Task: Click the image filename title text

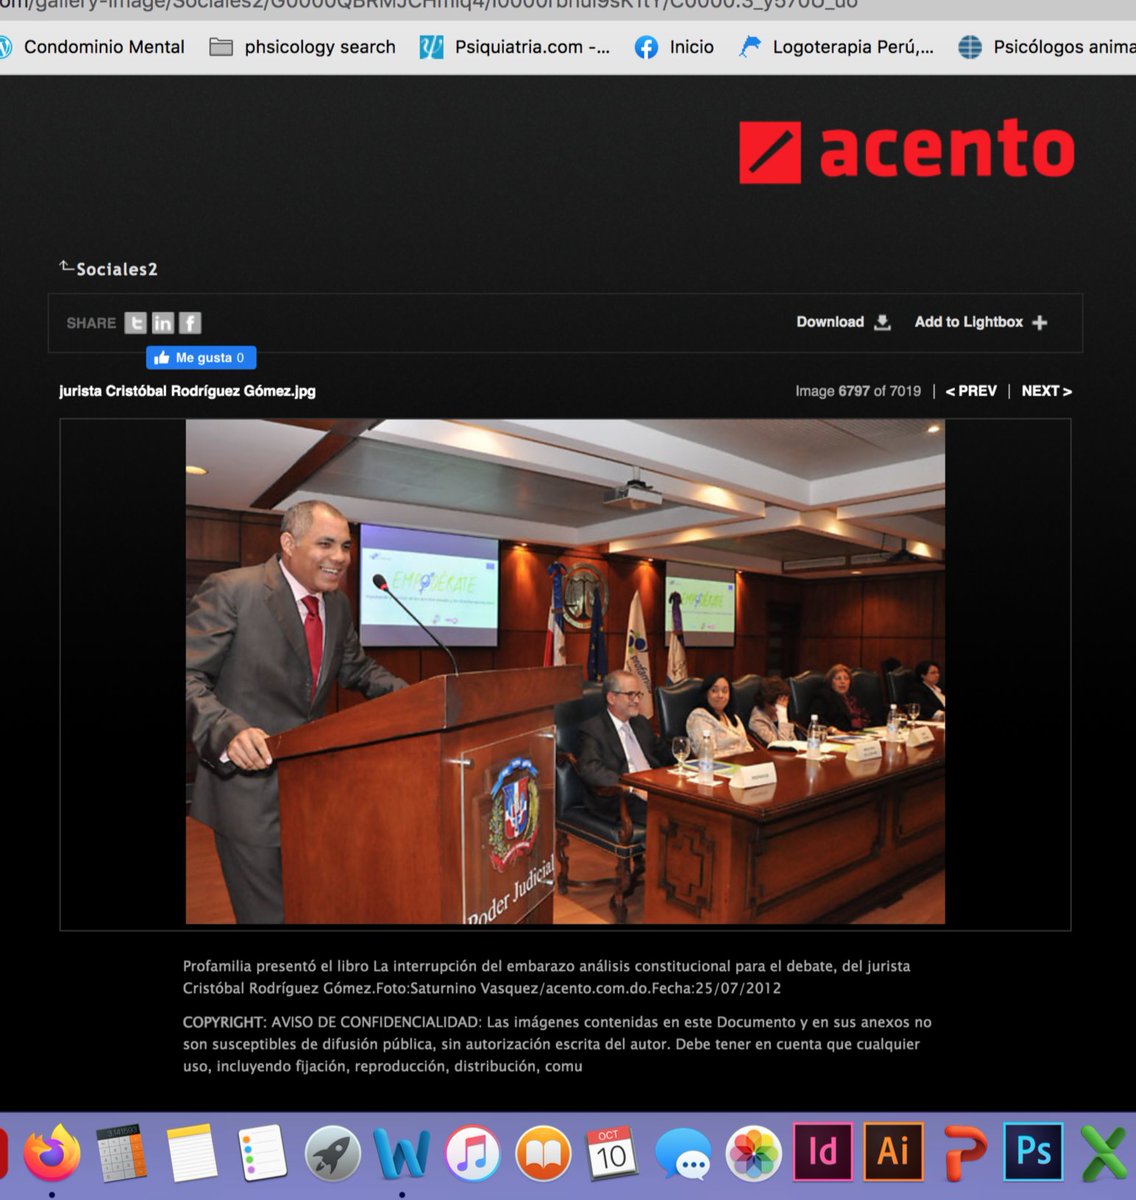Action: pos(187,391)
